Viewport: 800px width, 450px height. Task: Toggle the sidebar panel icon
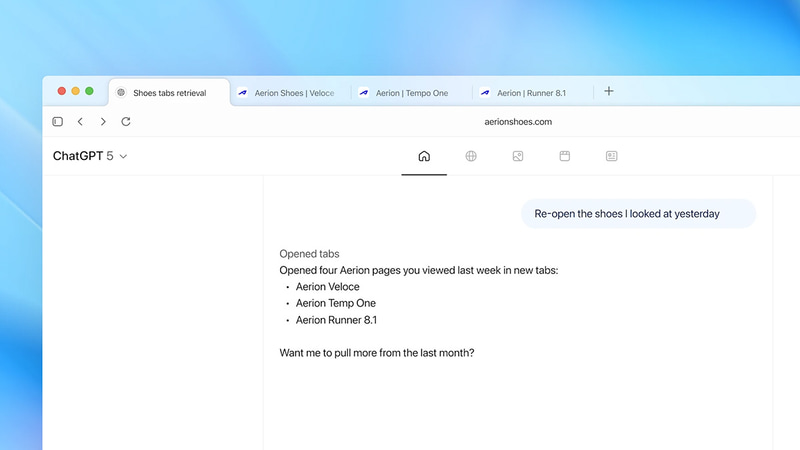[58, 122]
